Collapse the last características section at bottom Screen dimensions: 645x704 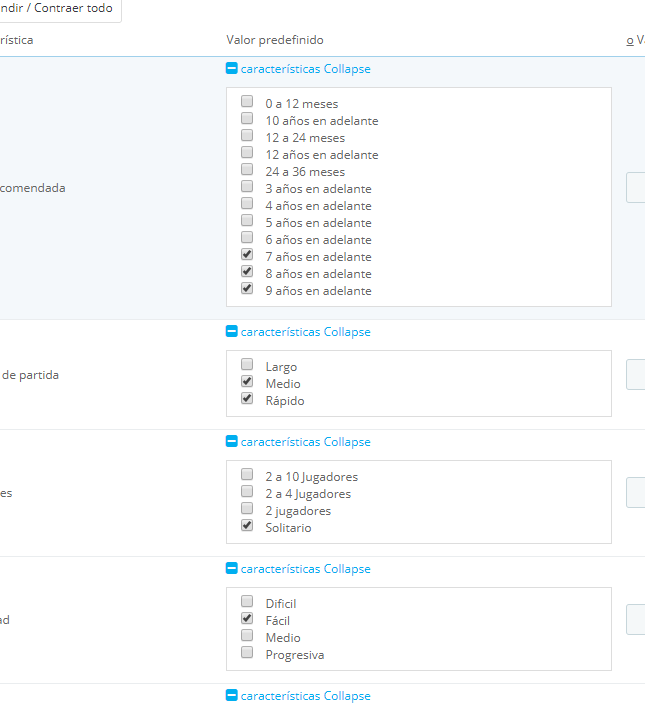coord(305,696)
